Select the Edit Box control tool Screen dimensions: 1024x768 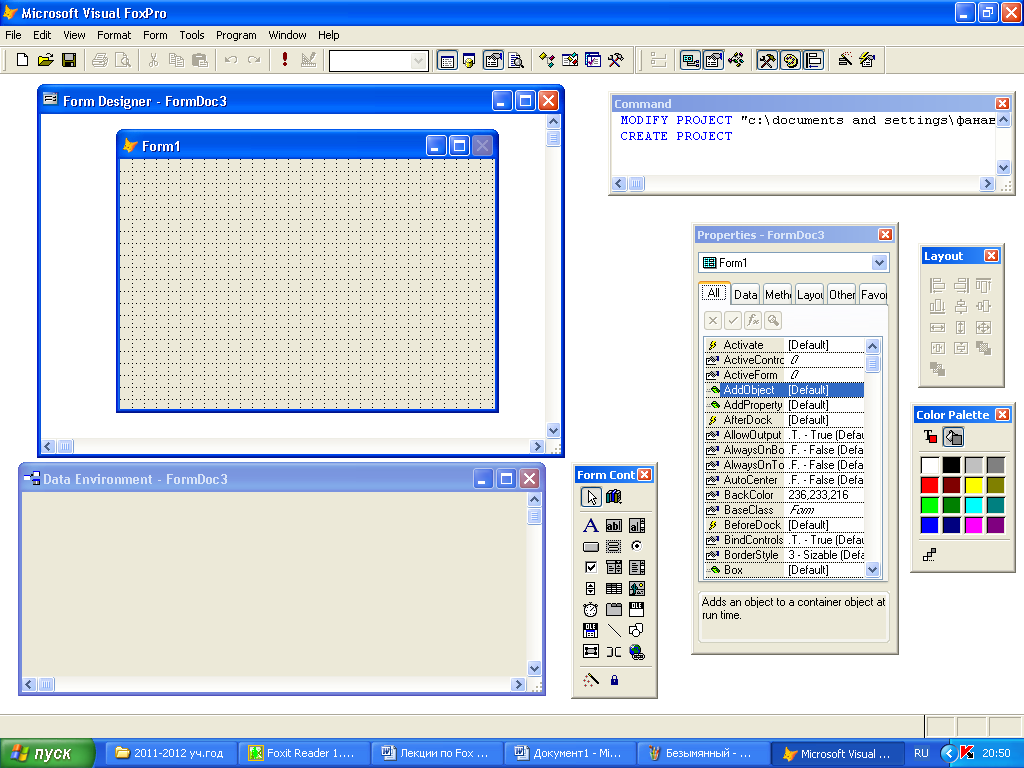(x=637, y=526)
